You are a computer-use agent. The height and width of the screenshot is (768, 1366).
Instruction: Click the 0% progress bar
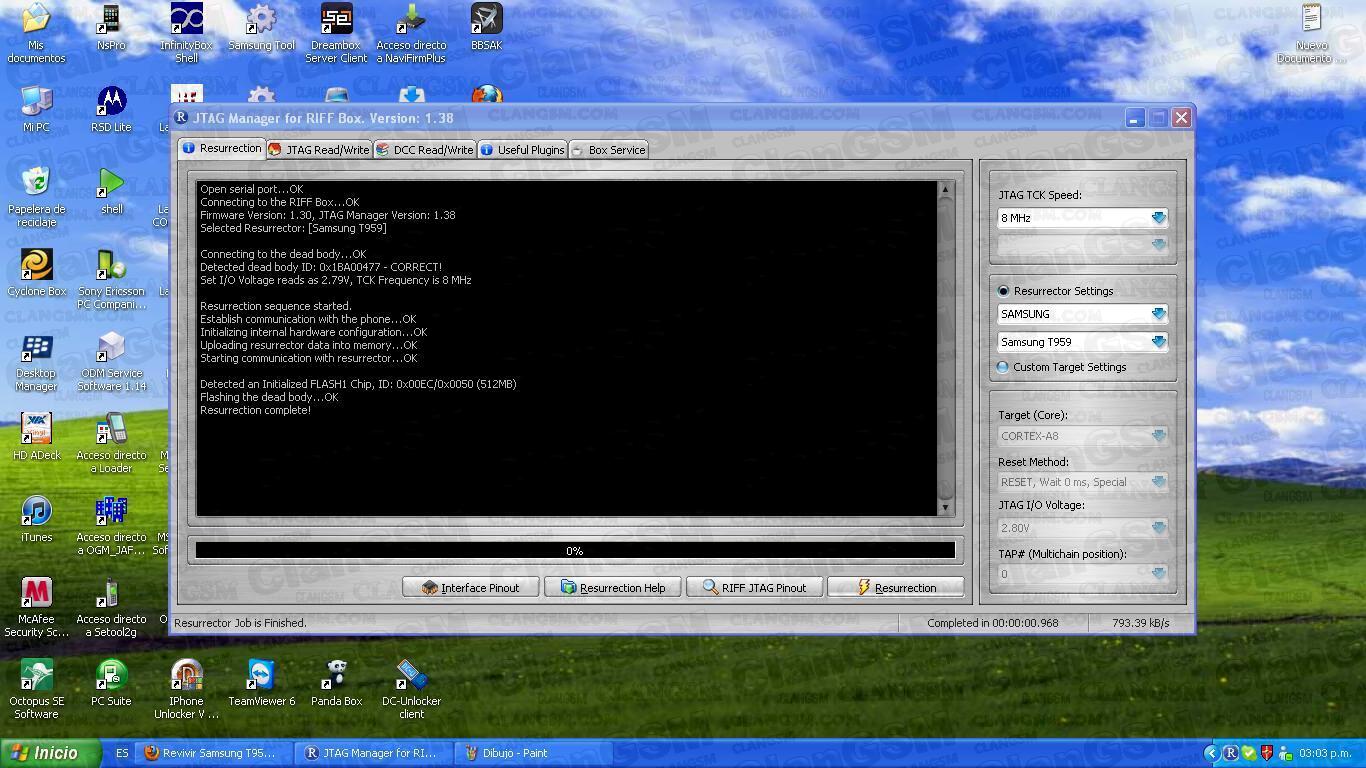pos(575,550)
